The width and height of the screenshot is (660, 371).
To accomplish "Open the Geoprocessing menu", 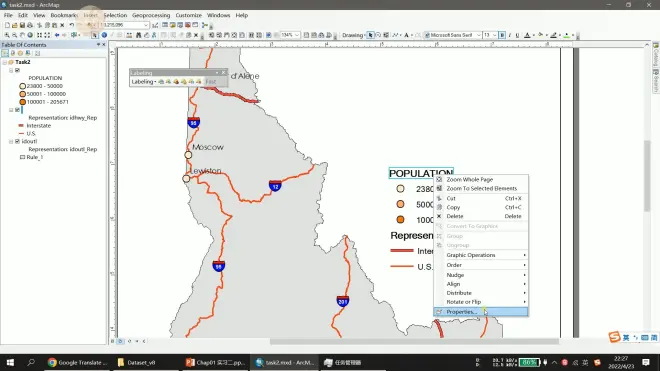I will tap(151, 15).
